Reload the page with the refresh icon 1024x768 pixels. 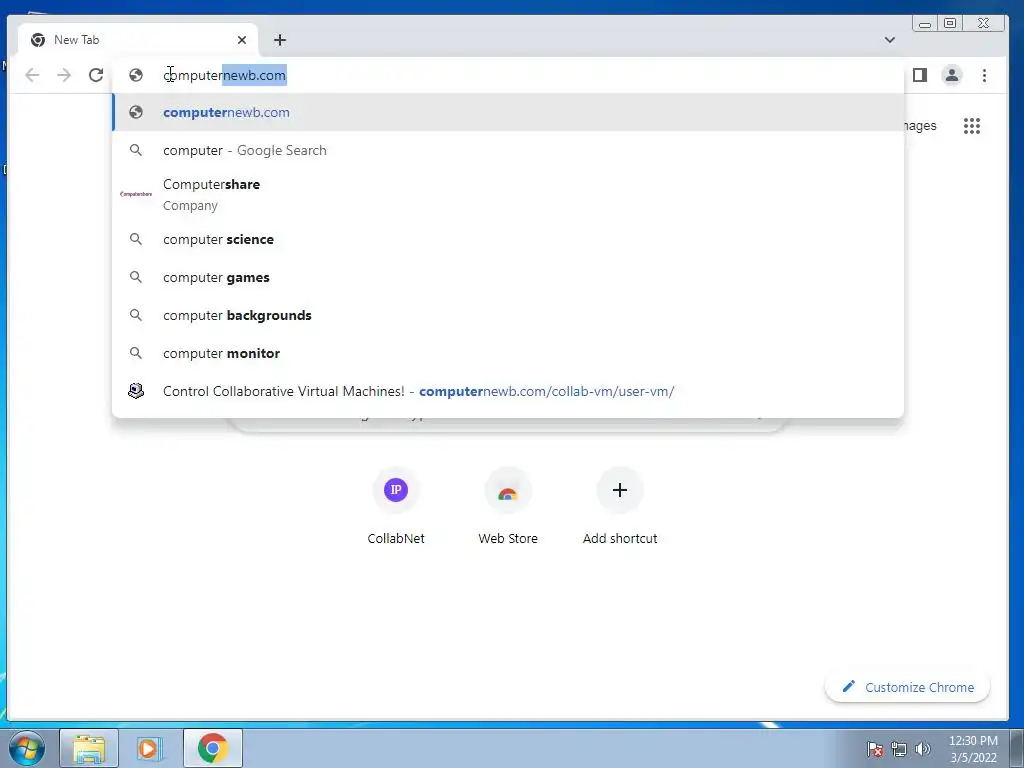point(96,75)
